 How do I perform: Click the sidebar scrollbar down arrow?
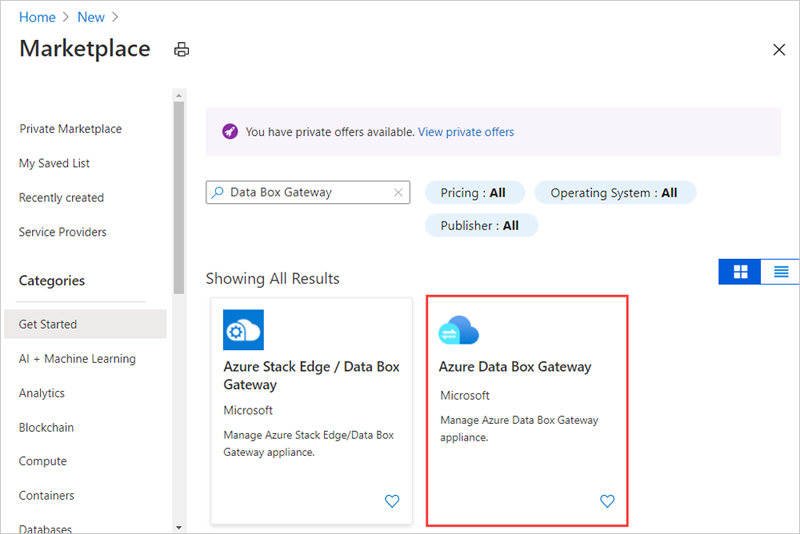coord(178,526)
